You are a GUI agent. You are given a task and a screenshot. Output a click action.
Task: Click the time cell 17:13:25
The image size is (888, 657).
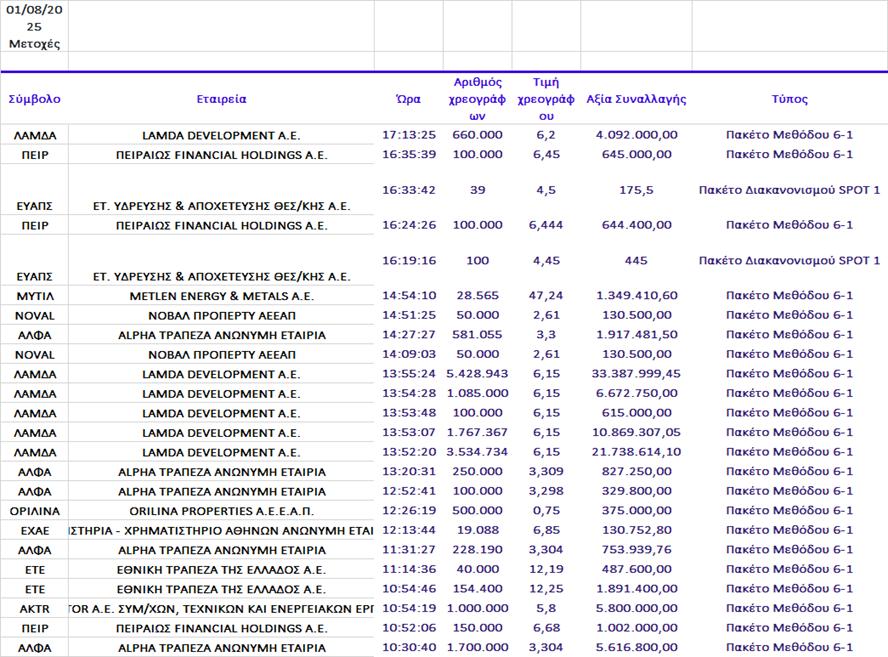[408, 135]
